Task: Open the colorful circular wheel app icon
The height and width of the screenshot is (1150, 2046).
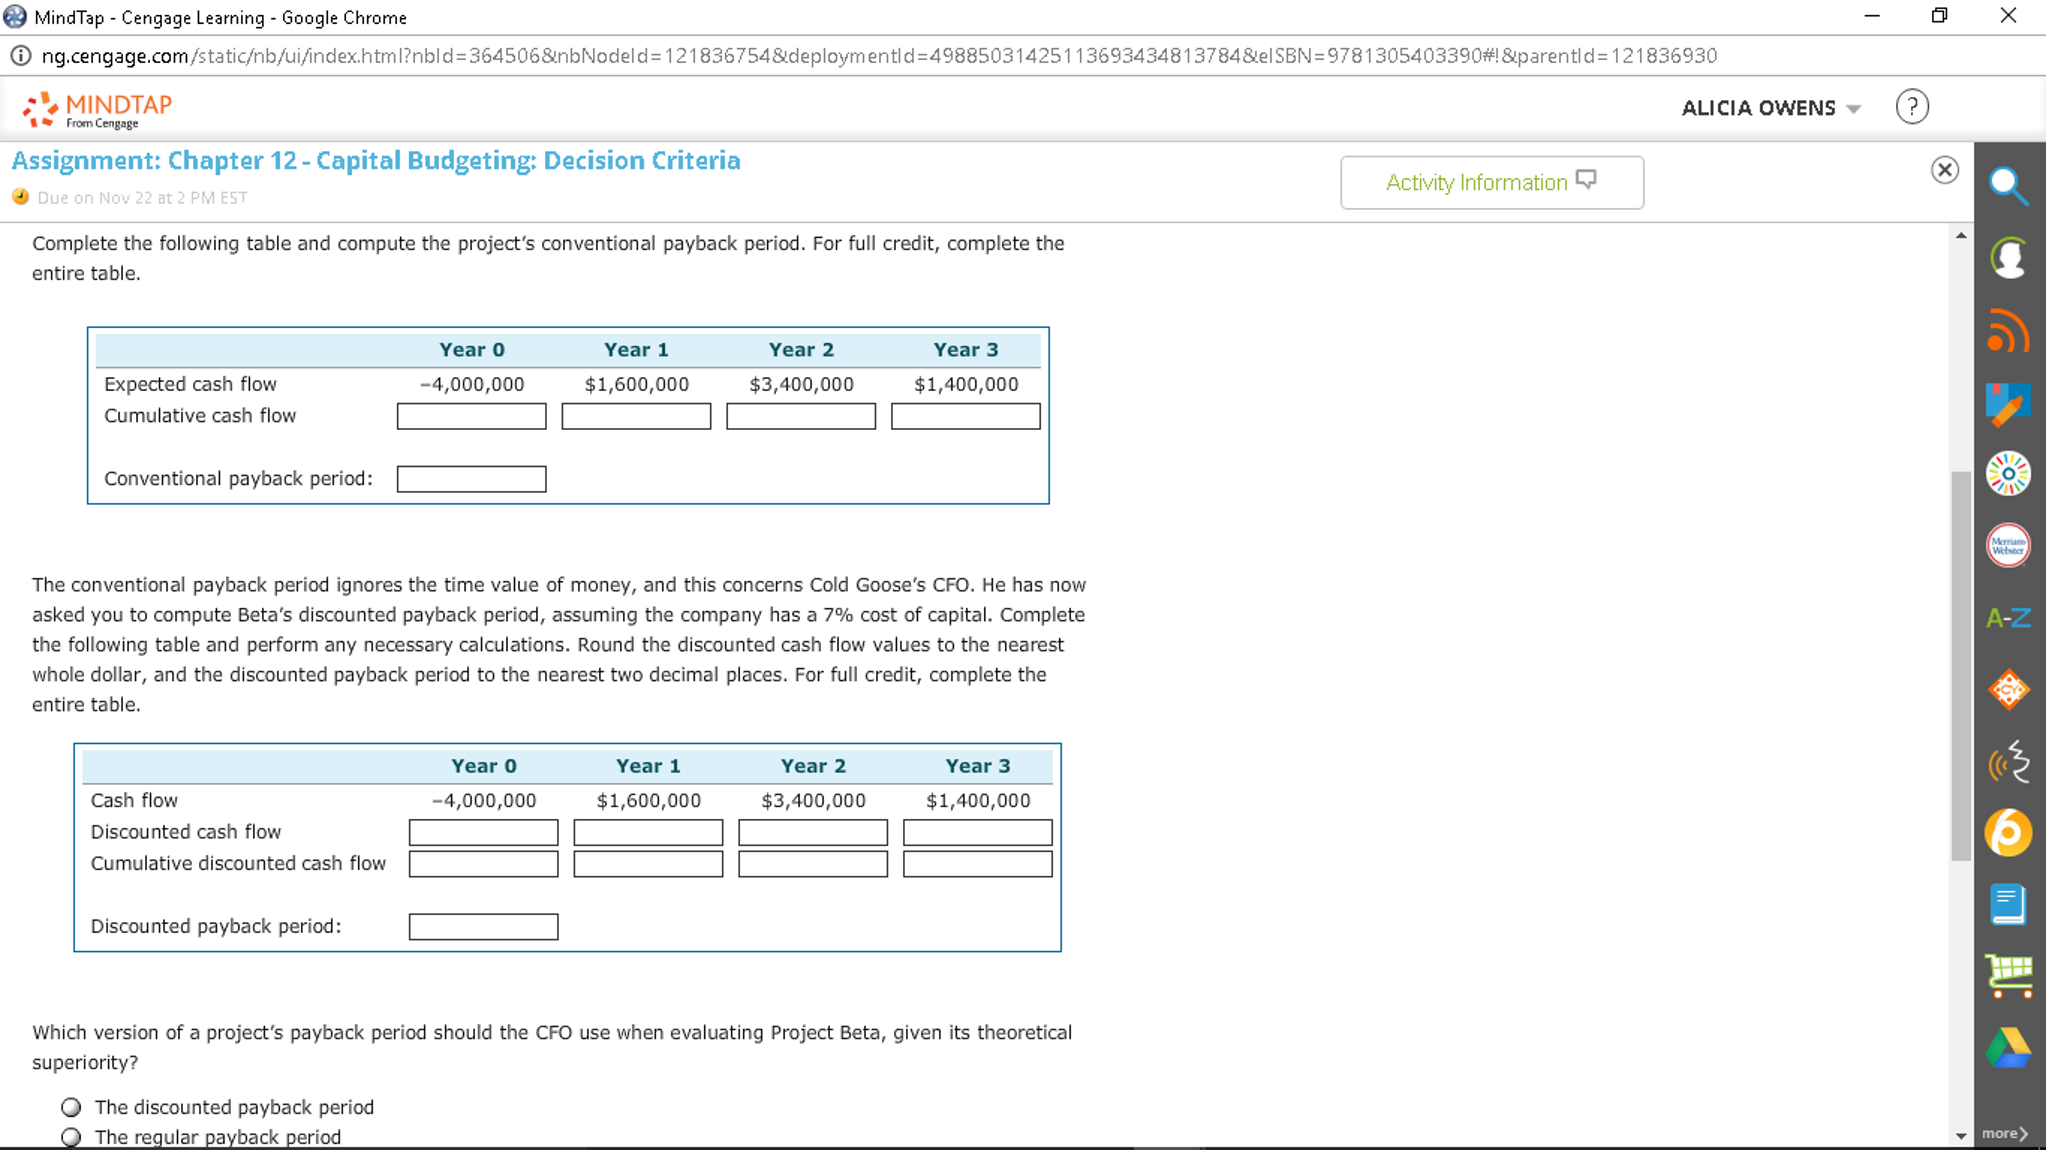Action: click(x=2008, y=474)
